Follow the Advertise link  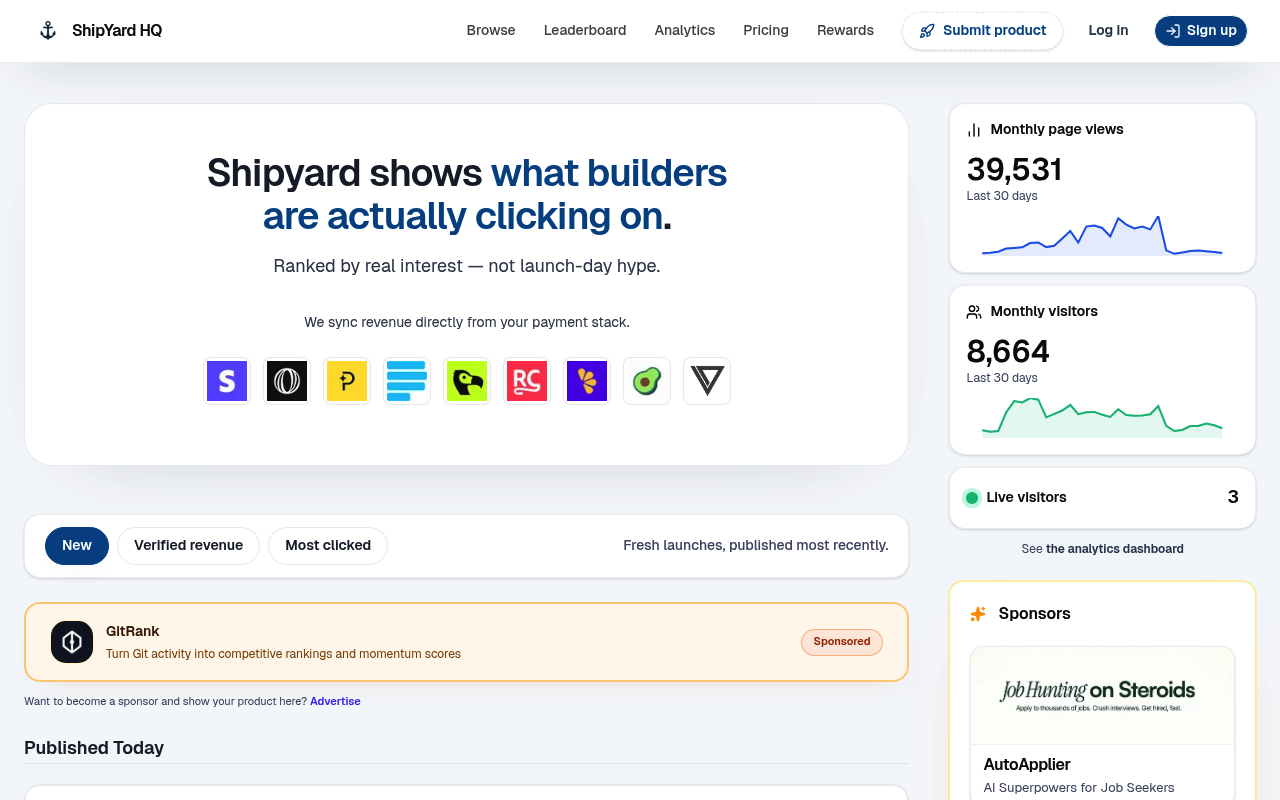pos(335,701)
